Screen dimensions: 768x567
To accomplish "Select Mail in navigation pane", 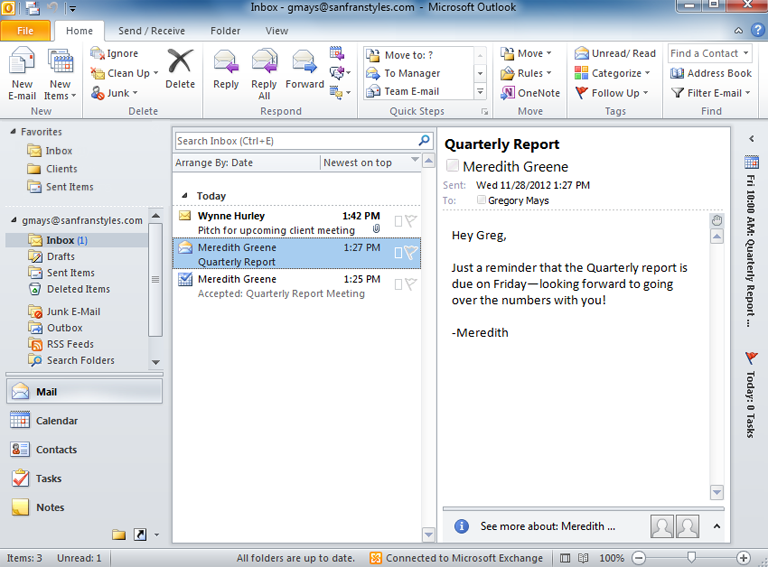I will click(84, 392).
